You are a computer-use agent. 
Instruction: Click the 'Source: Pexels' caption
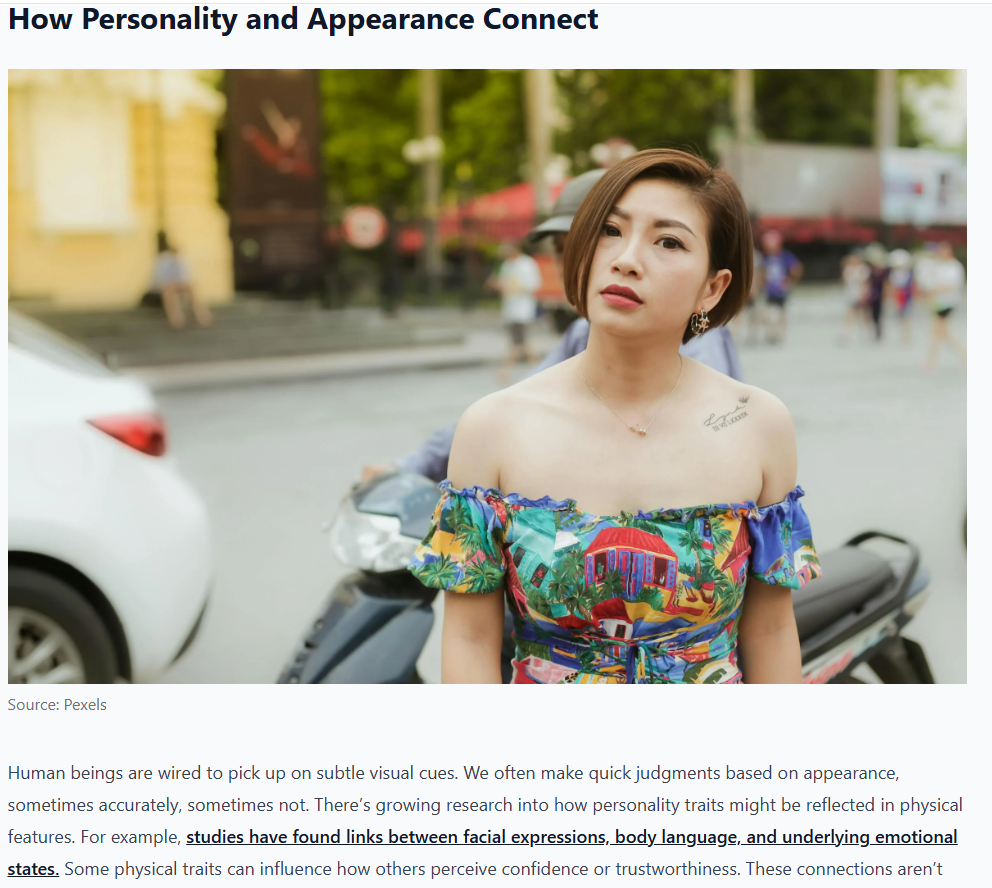tap(57, 705)
